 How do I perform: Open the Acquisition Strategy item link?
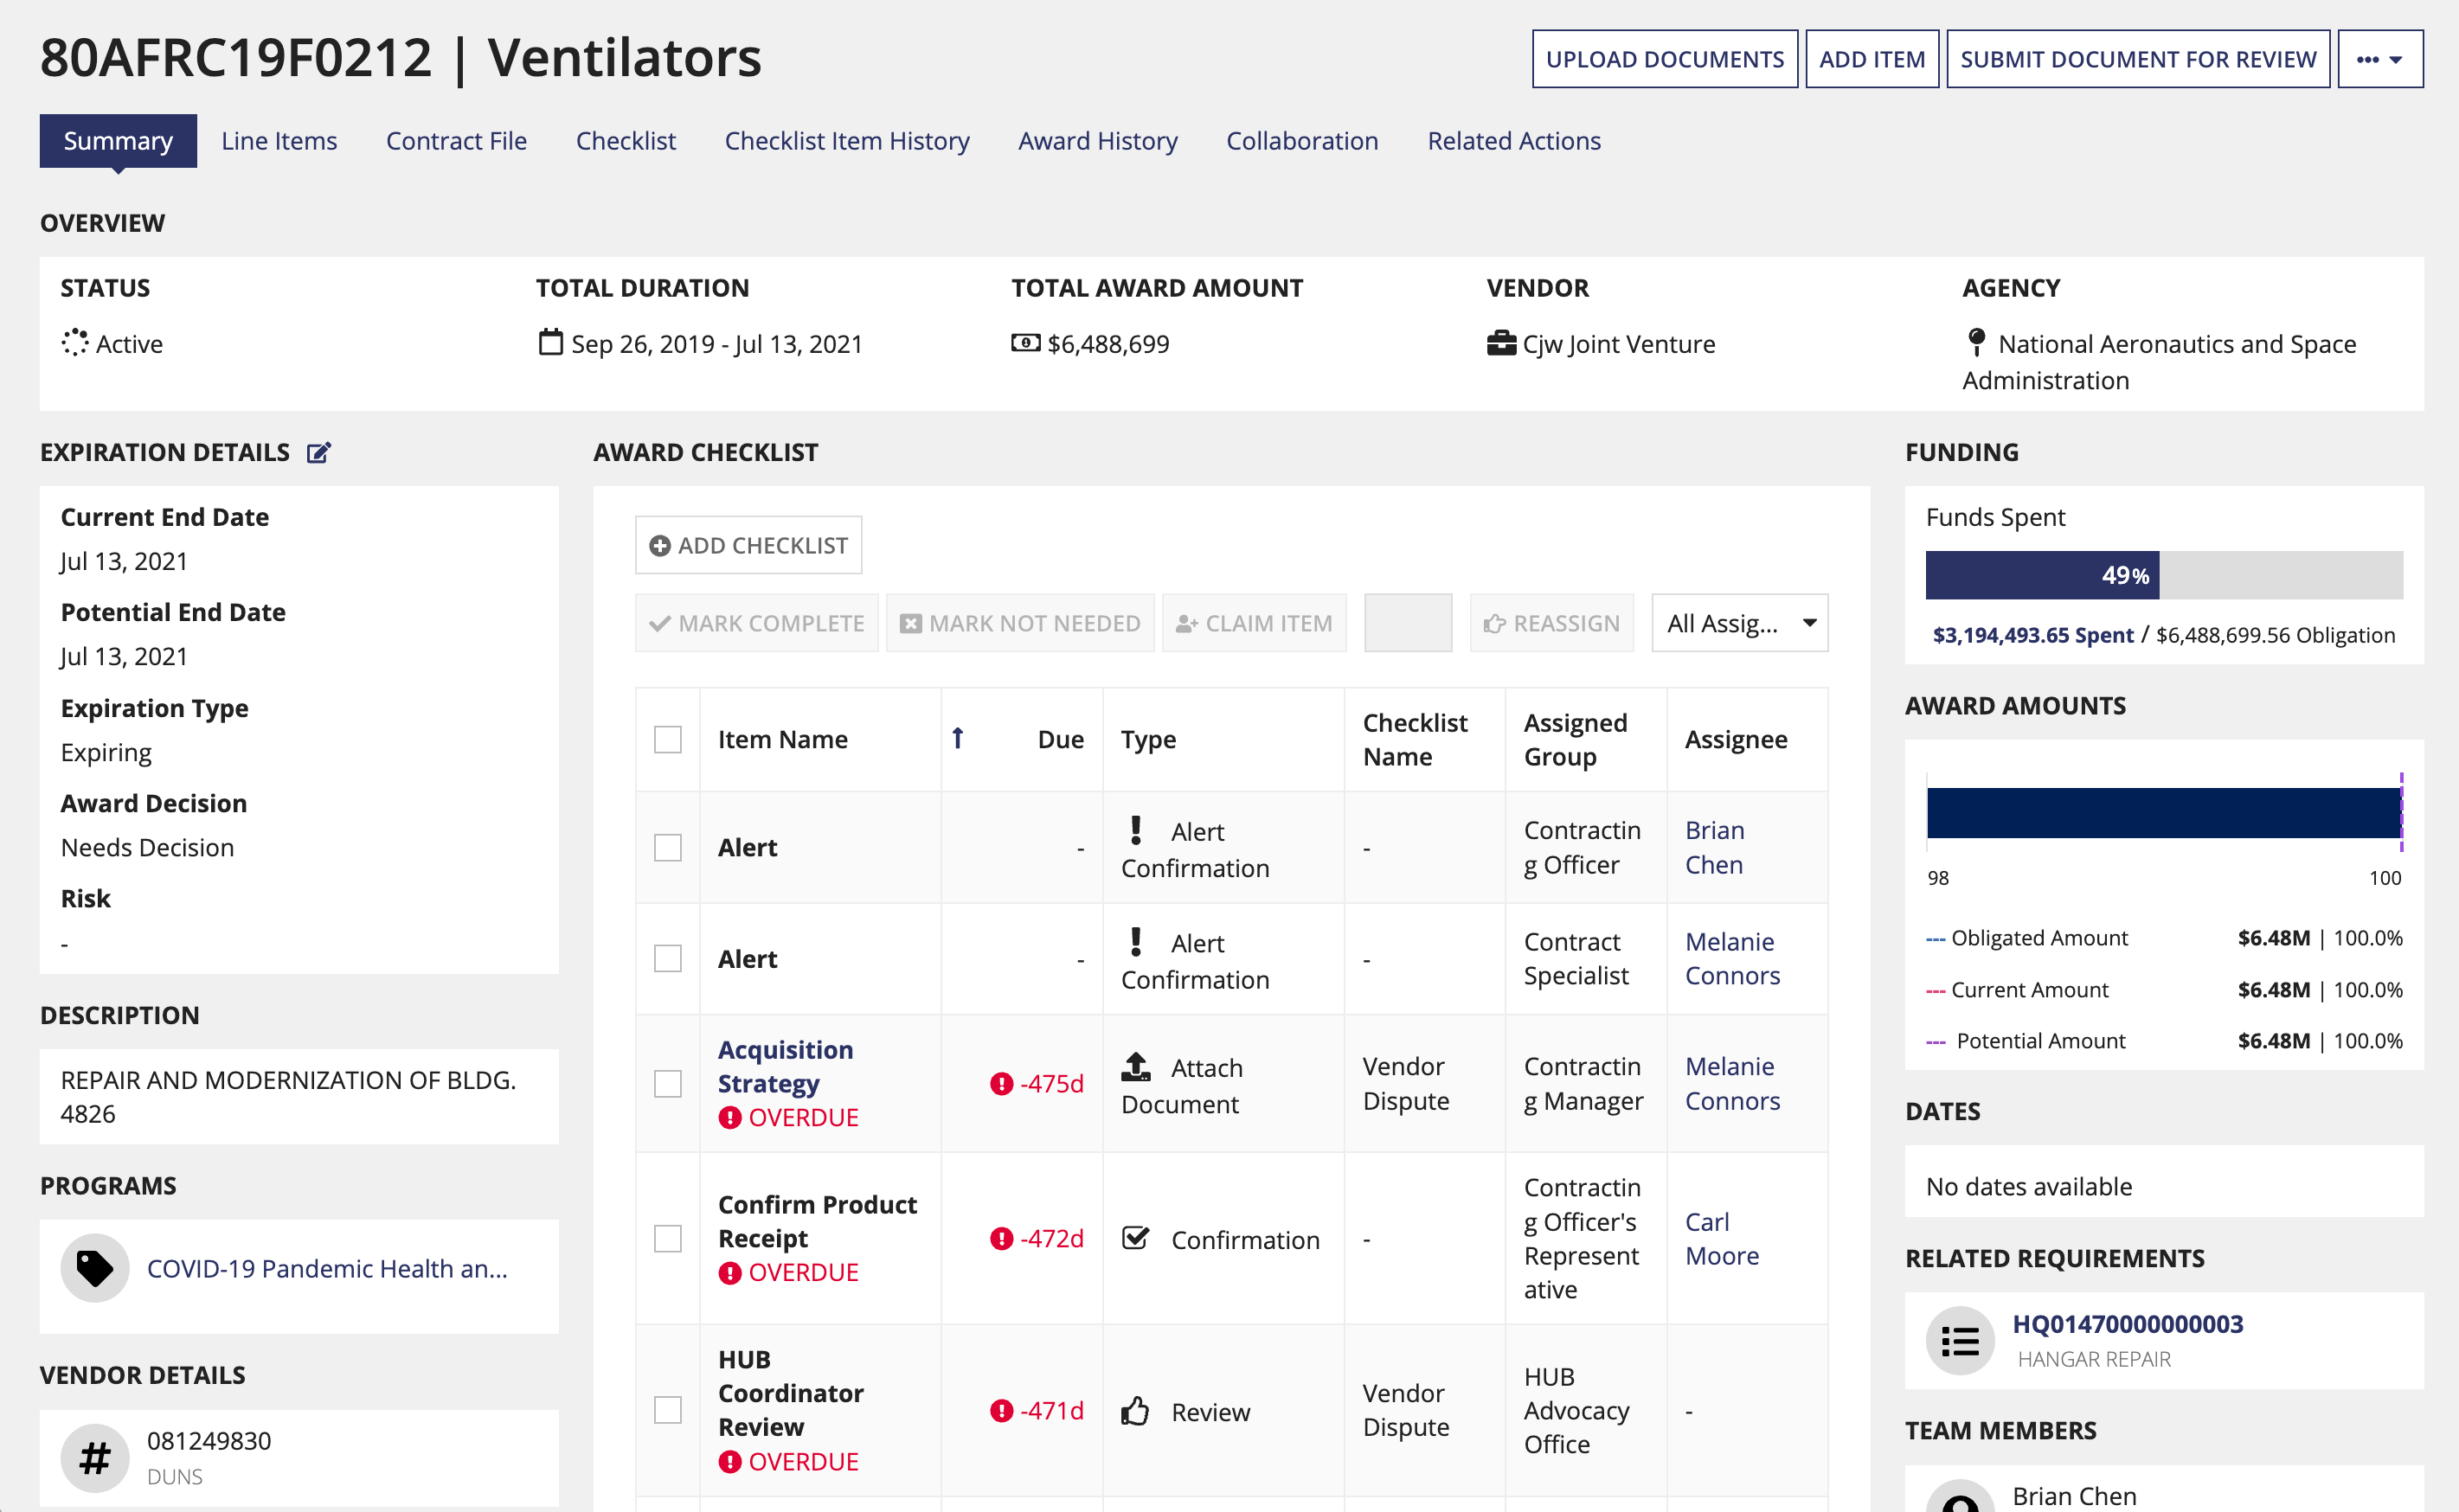pos(786,1066)
